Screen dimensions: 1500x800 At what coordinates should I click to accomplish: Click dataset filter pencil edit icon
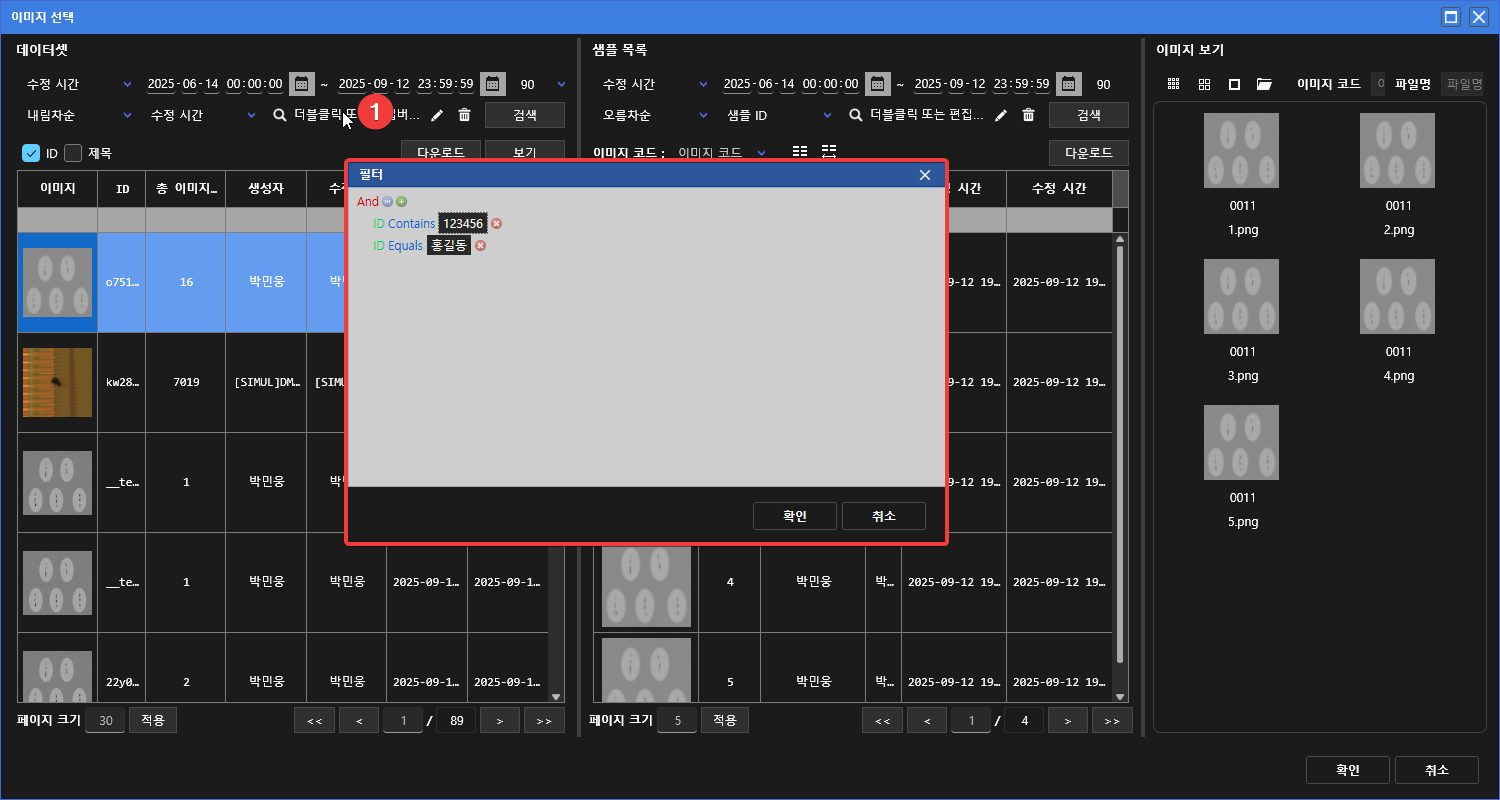(x=437, y=116)
